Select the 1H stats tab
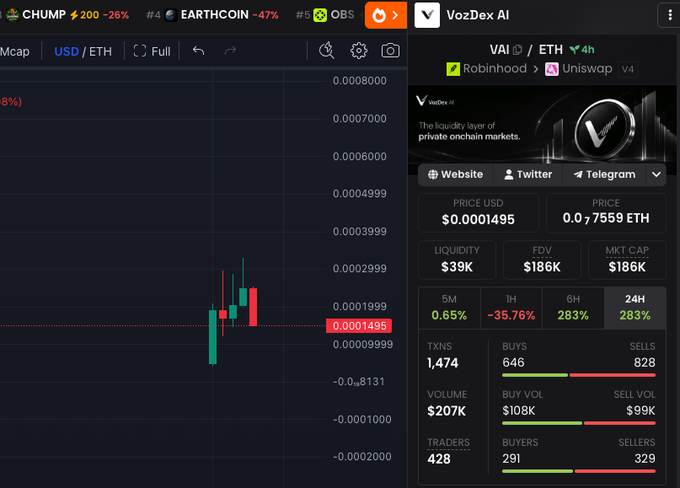The height and width of the screenshot is (488, 680). (x=511, y=308)
